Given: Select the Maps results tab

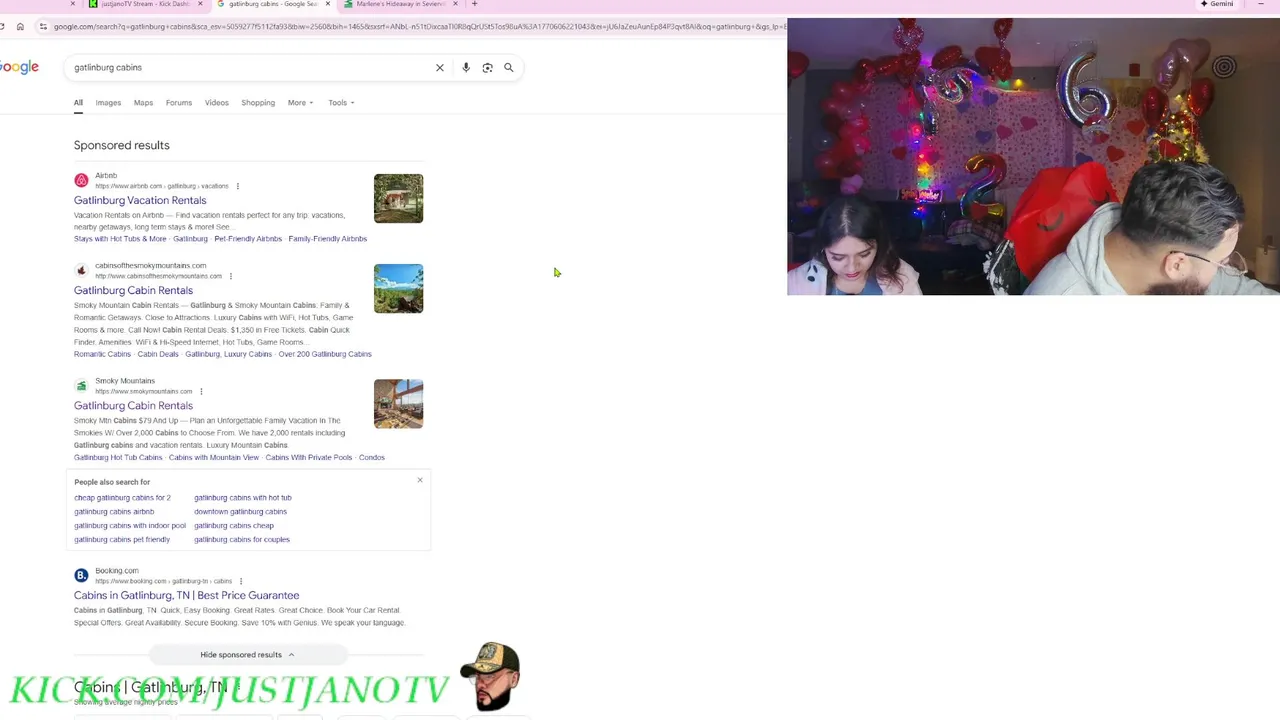Looking at the screenshot, I should click(x=143, y=103).
